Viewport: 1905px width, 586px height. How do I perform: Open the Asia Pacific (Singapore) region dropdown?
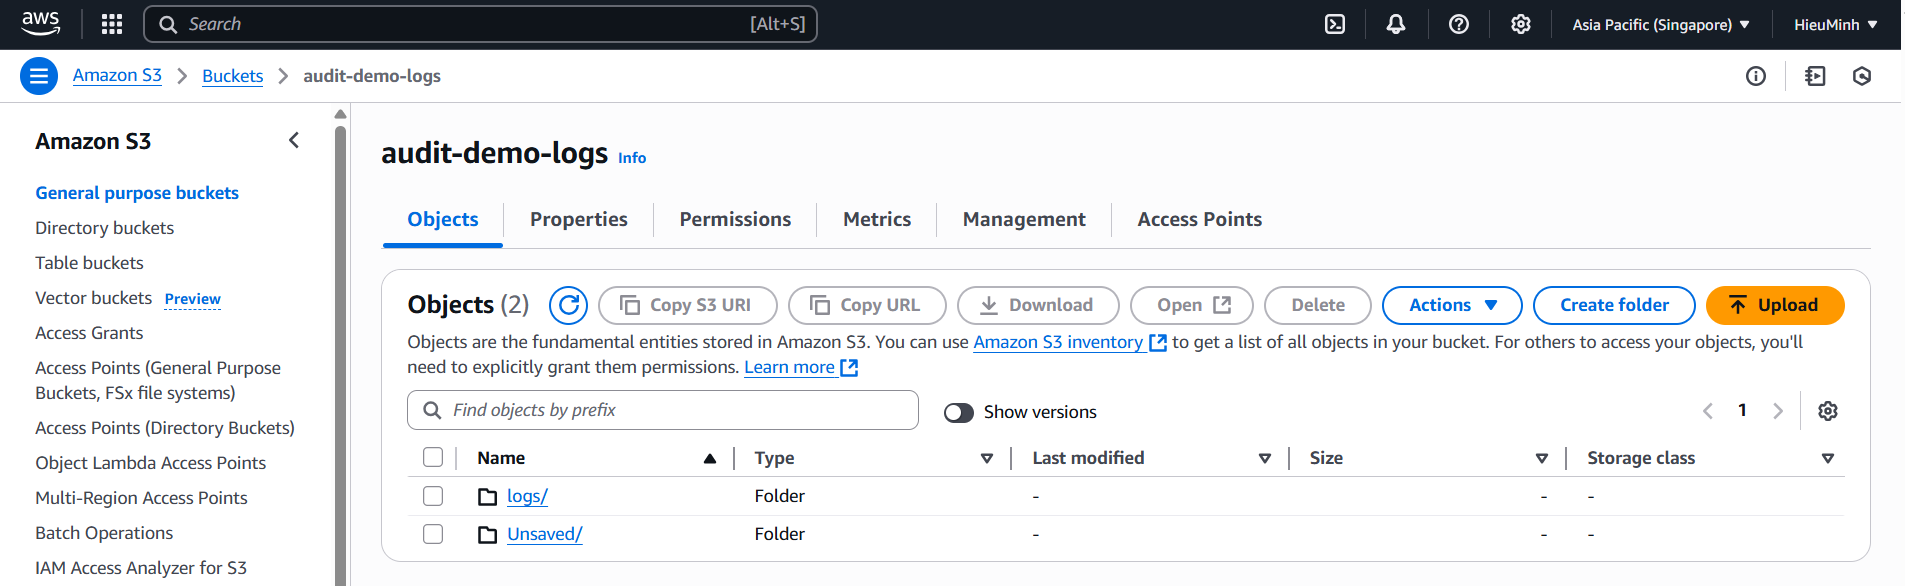1661,25
